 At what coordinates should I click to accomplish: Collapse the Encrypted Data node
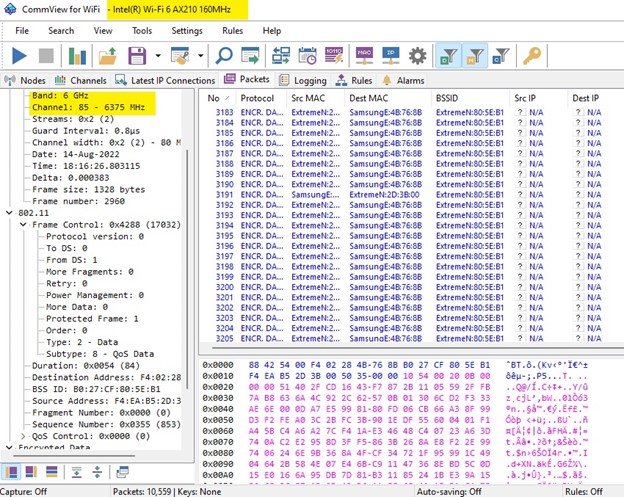pyautogui.click(x=9, y=448)
